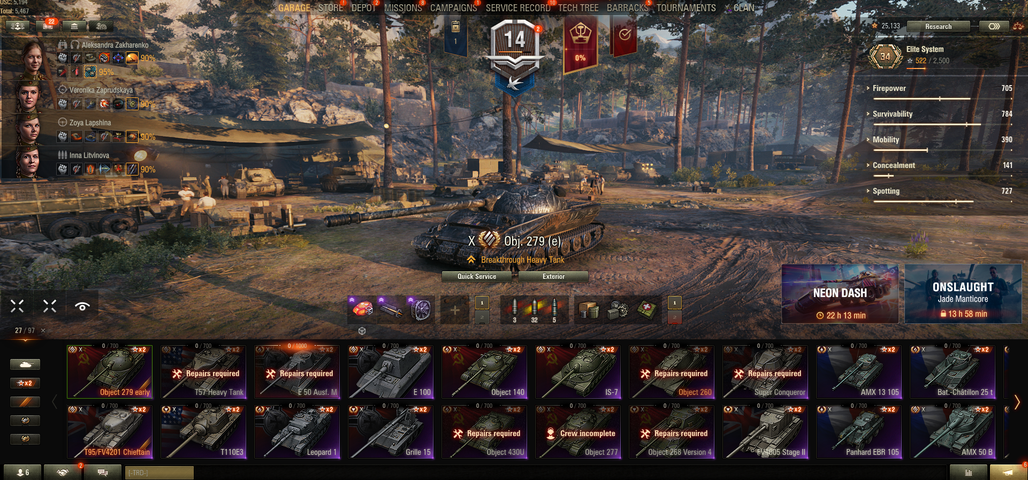This screenshot has width=1028, height=480.
Task: Expand the Firepower parameter section
Action: click(941, 88)
